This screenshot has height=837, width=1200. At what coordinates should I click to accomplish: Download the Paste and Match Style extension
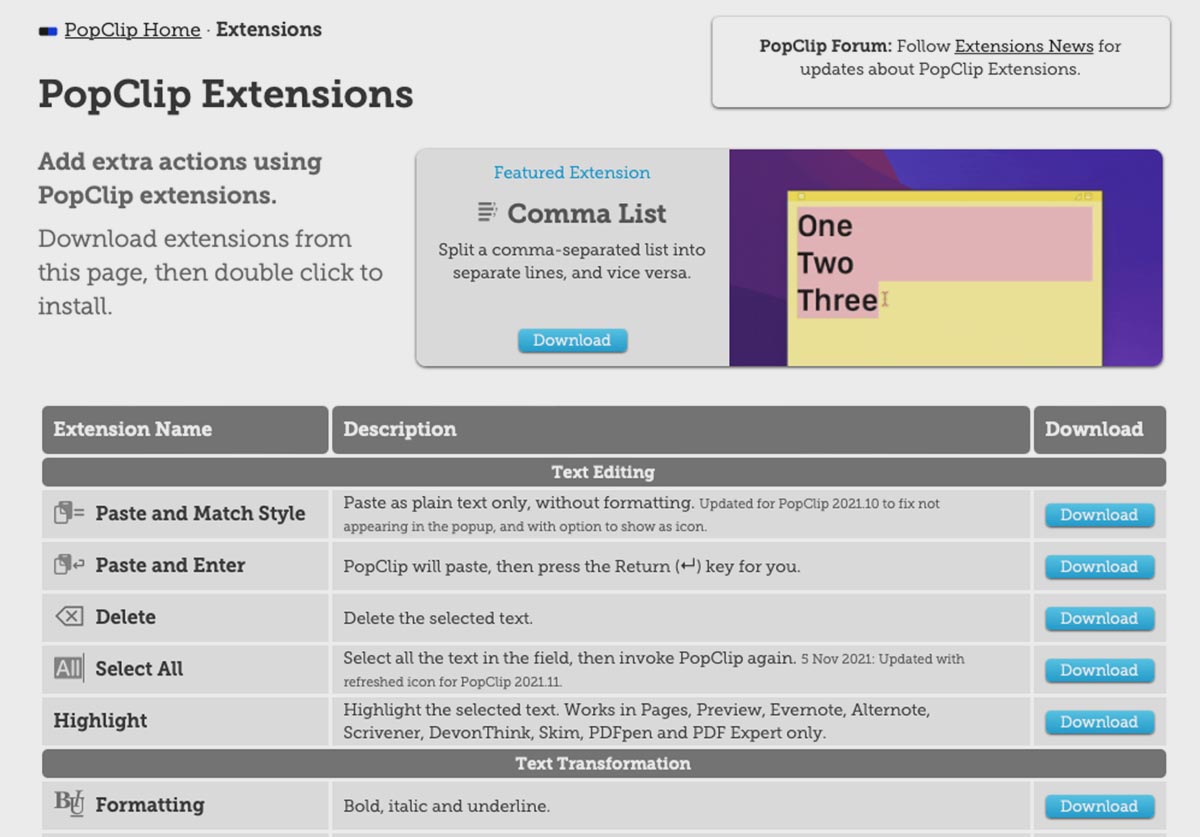click(x=1099, y=515)
